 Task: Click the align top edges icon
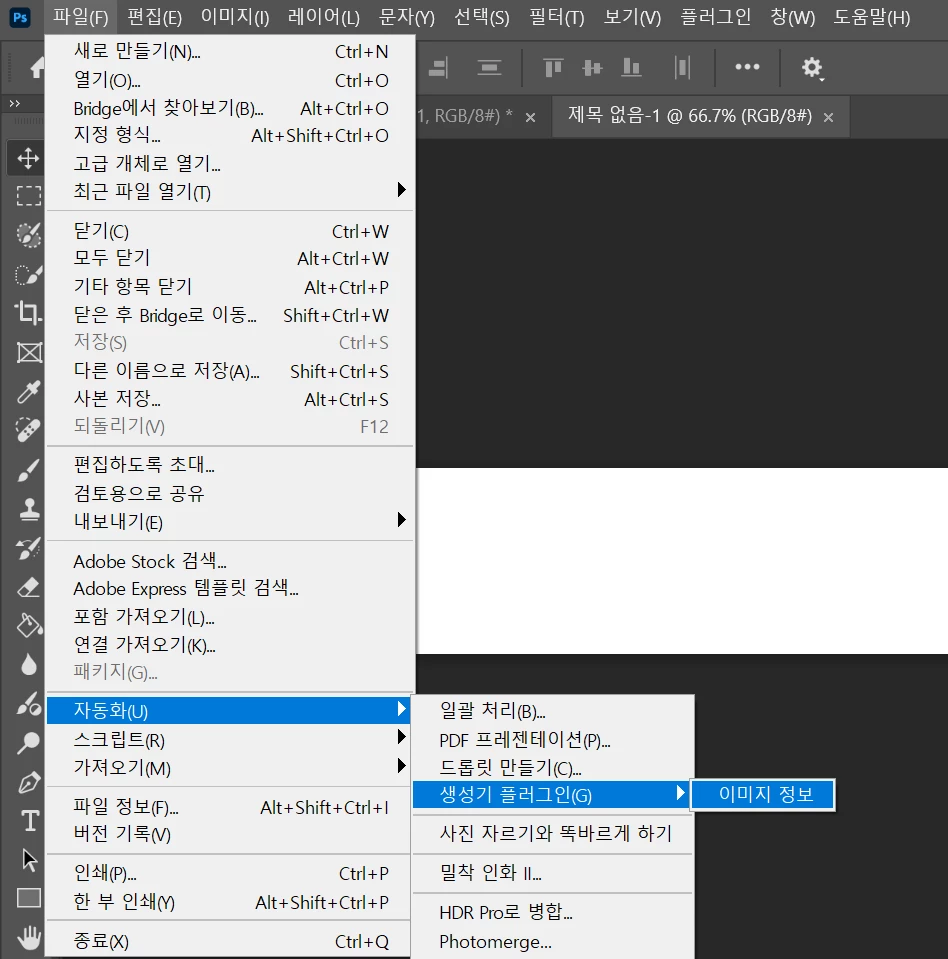[553, 67]
